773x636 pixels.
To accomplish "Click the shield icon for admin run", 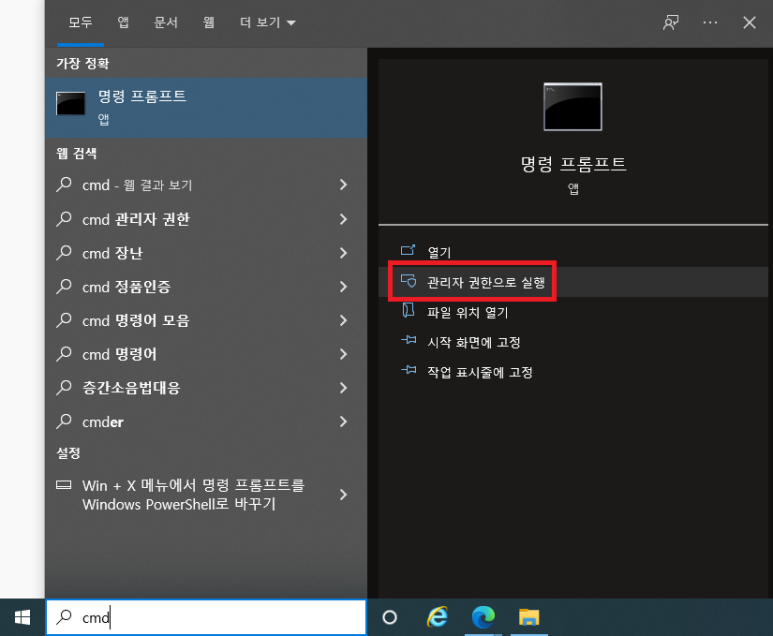I will [408, 281].
